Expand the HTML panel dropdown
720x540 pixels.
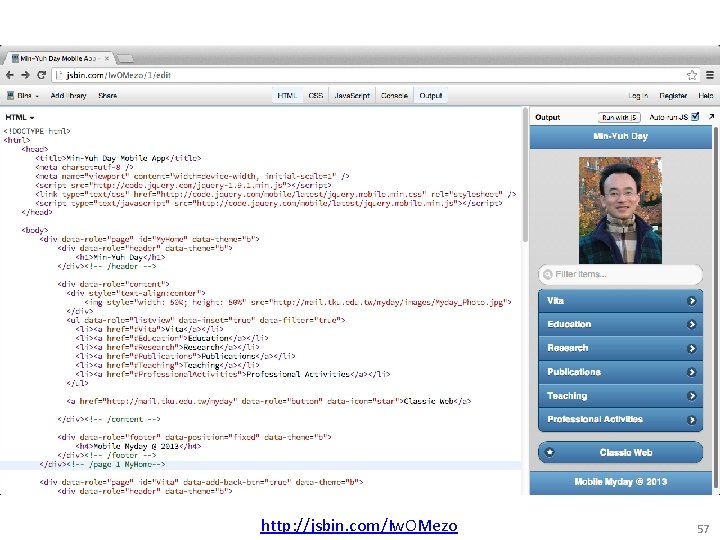pos(19,118)
